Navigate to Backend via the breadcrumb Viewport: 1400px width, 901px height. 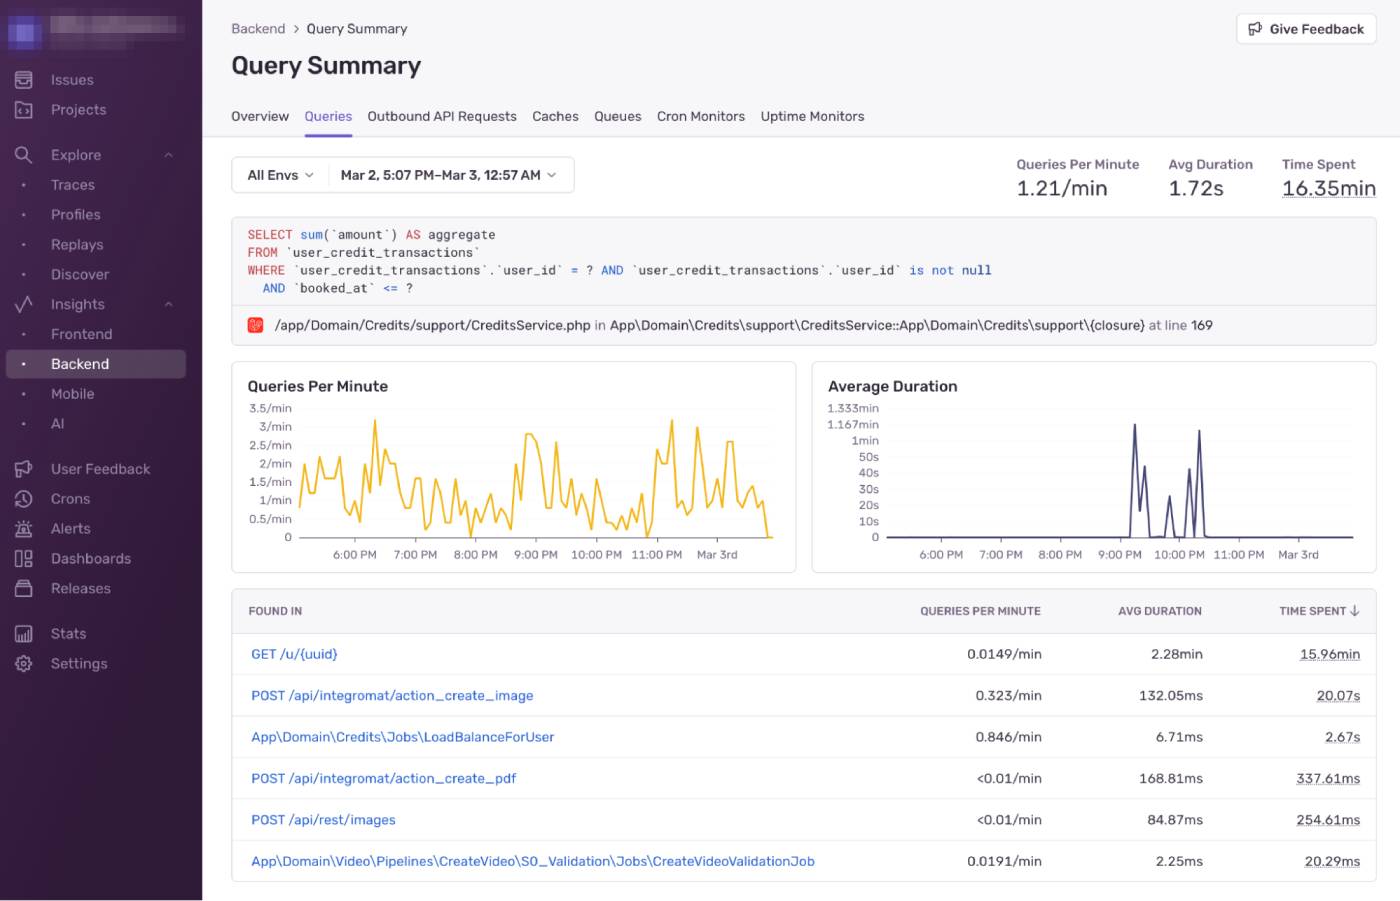tap(258, 28)
